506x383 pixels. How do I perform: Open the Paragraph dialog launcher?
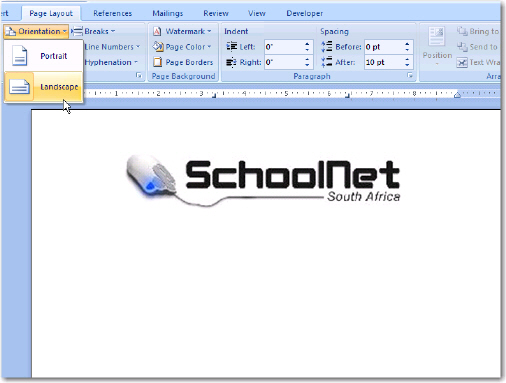(410, 76)
